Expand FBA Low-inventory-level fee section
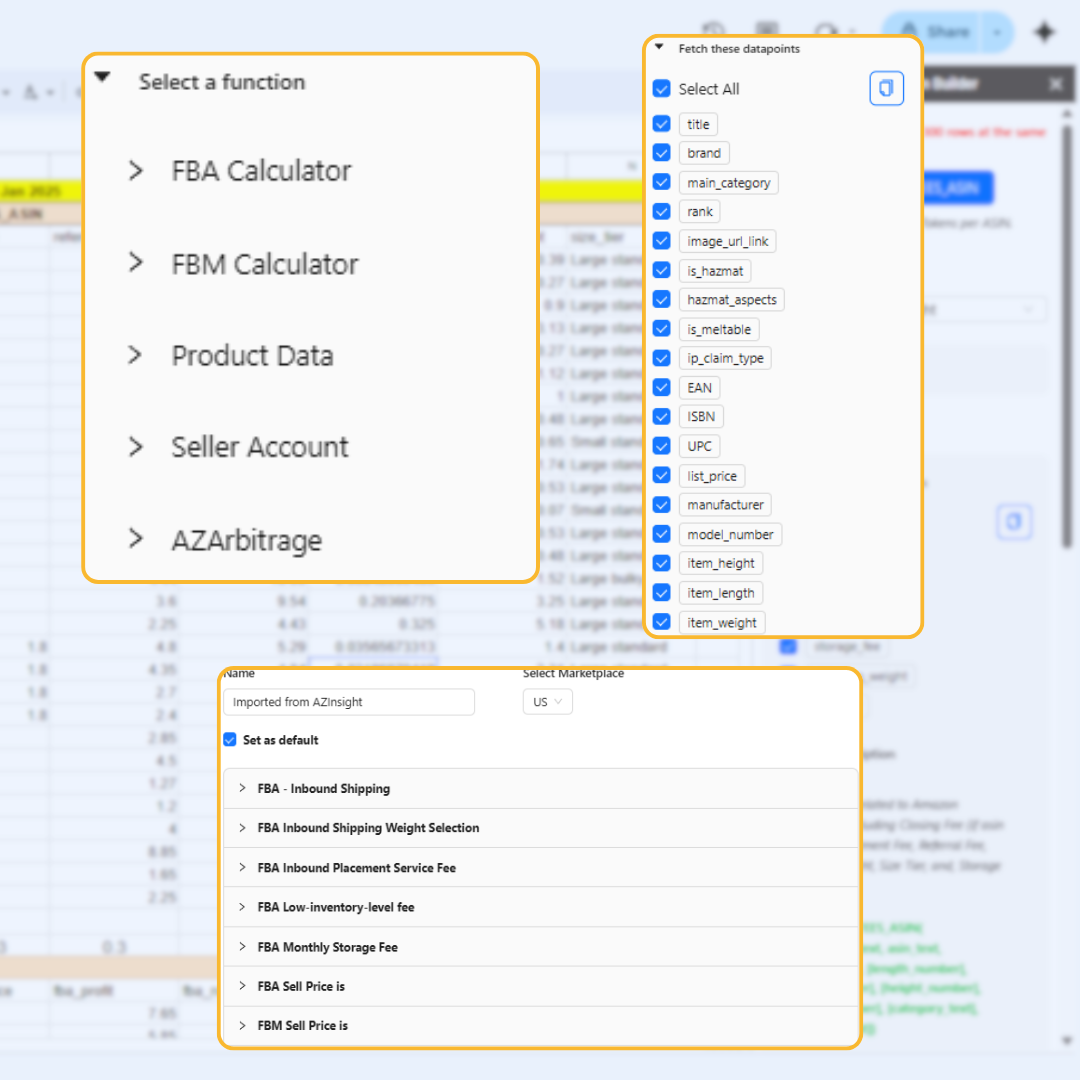The width and height of the screenshot is (1080, 1080). click(x=541, y=907)
